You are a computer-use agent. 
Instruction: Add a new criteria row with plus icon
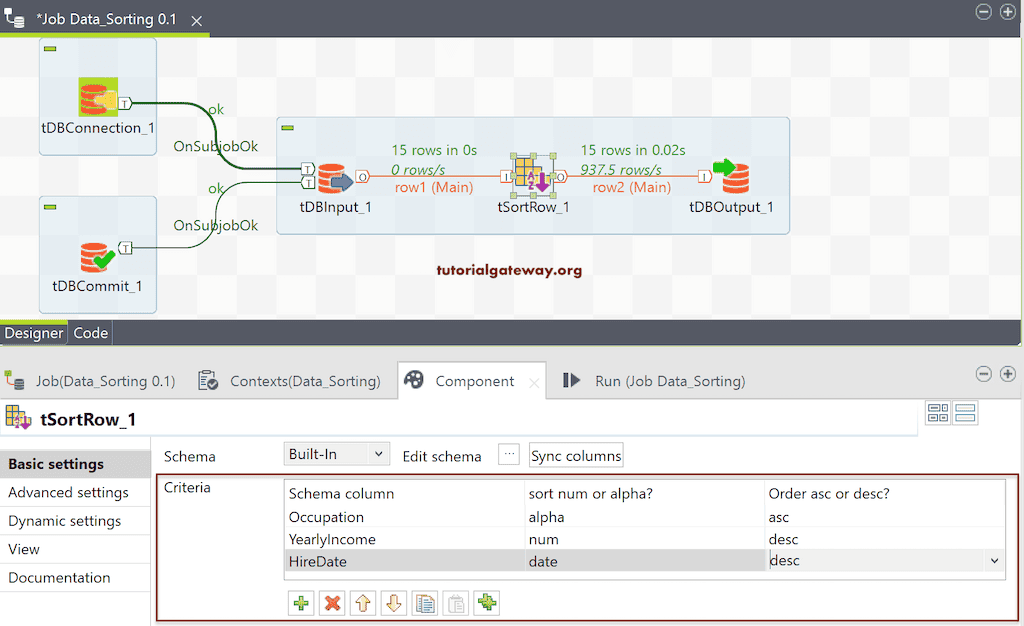(x=301, y=603)
